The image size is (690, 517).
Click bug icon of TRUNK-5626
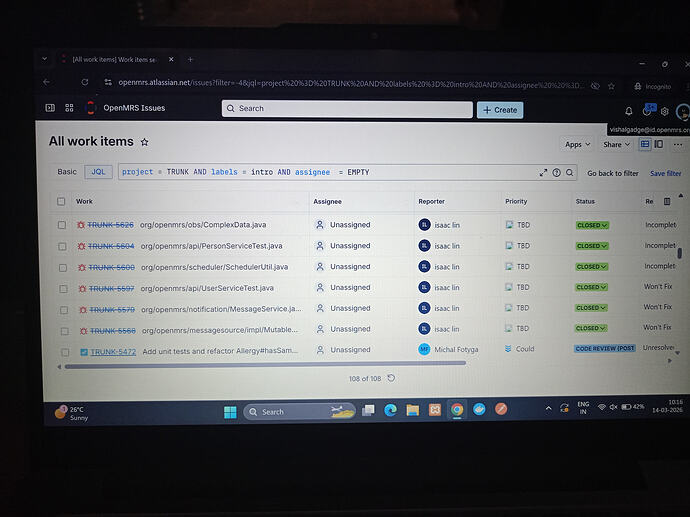tap(81, 225)
